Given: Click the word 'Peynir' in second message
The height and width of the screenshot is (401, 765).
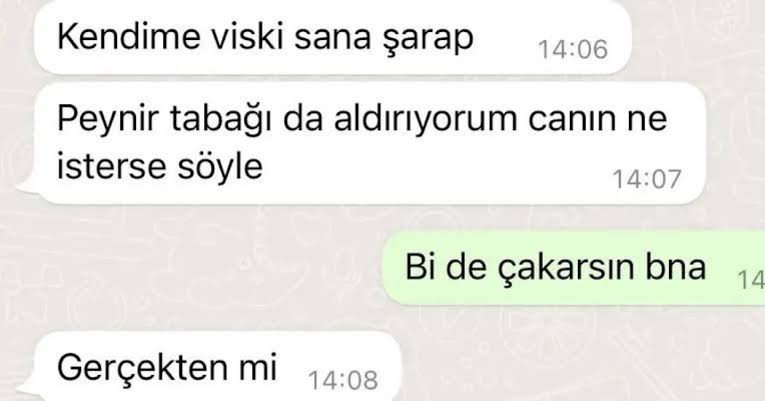Looking at the screenshot, I should point(108,120).
